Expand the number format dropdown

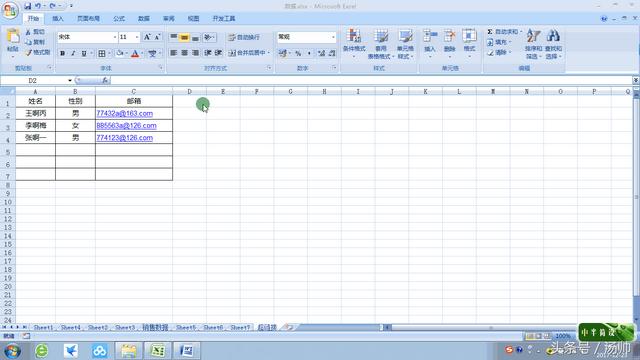pyautogui.click(x=333, y=37)
